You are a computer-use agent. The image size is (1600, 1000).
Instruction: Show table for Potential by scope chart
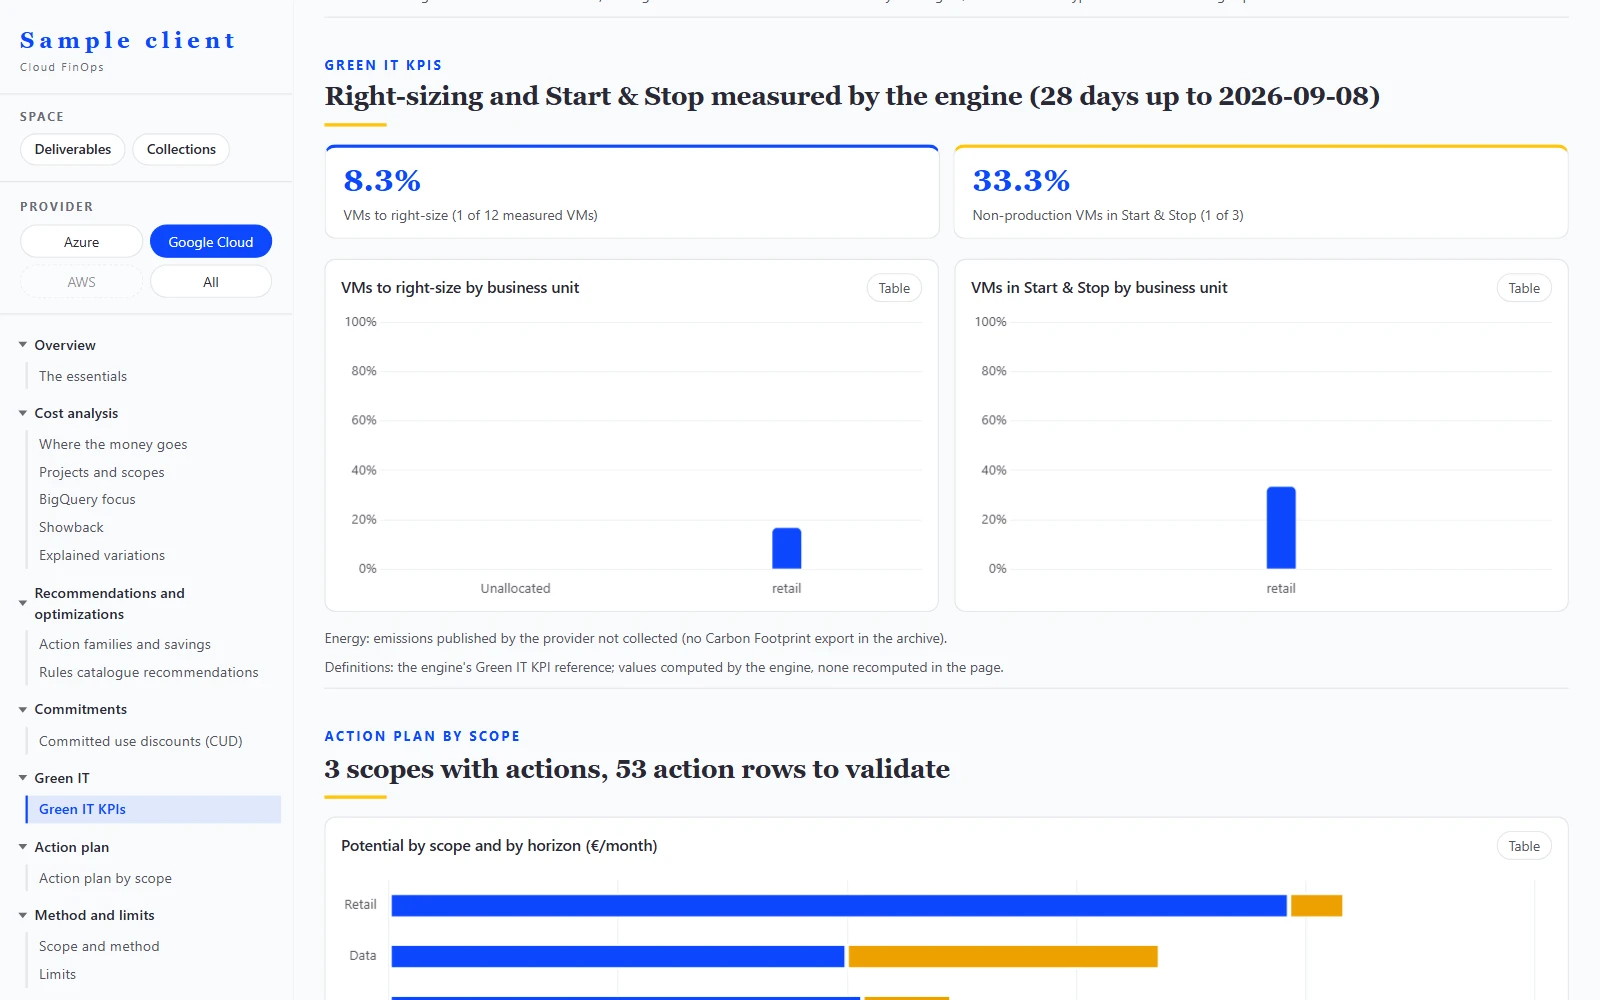click(x=1524, y=846)
